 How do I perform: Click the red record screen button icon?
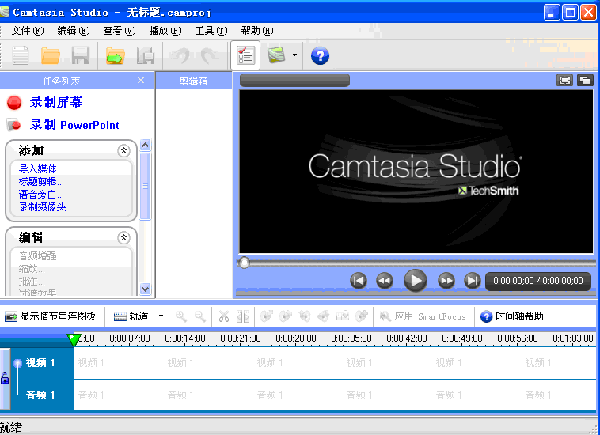tap(14, 103)
